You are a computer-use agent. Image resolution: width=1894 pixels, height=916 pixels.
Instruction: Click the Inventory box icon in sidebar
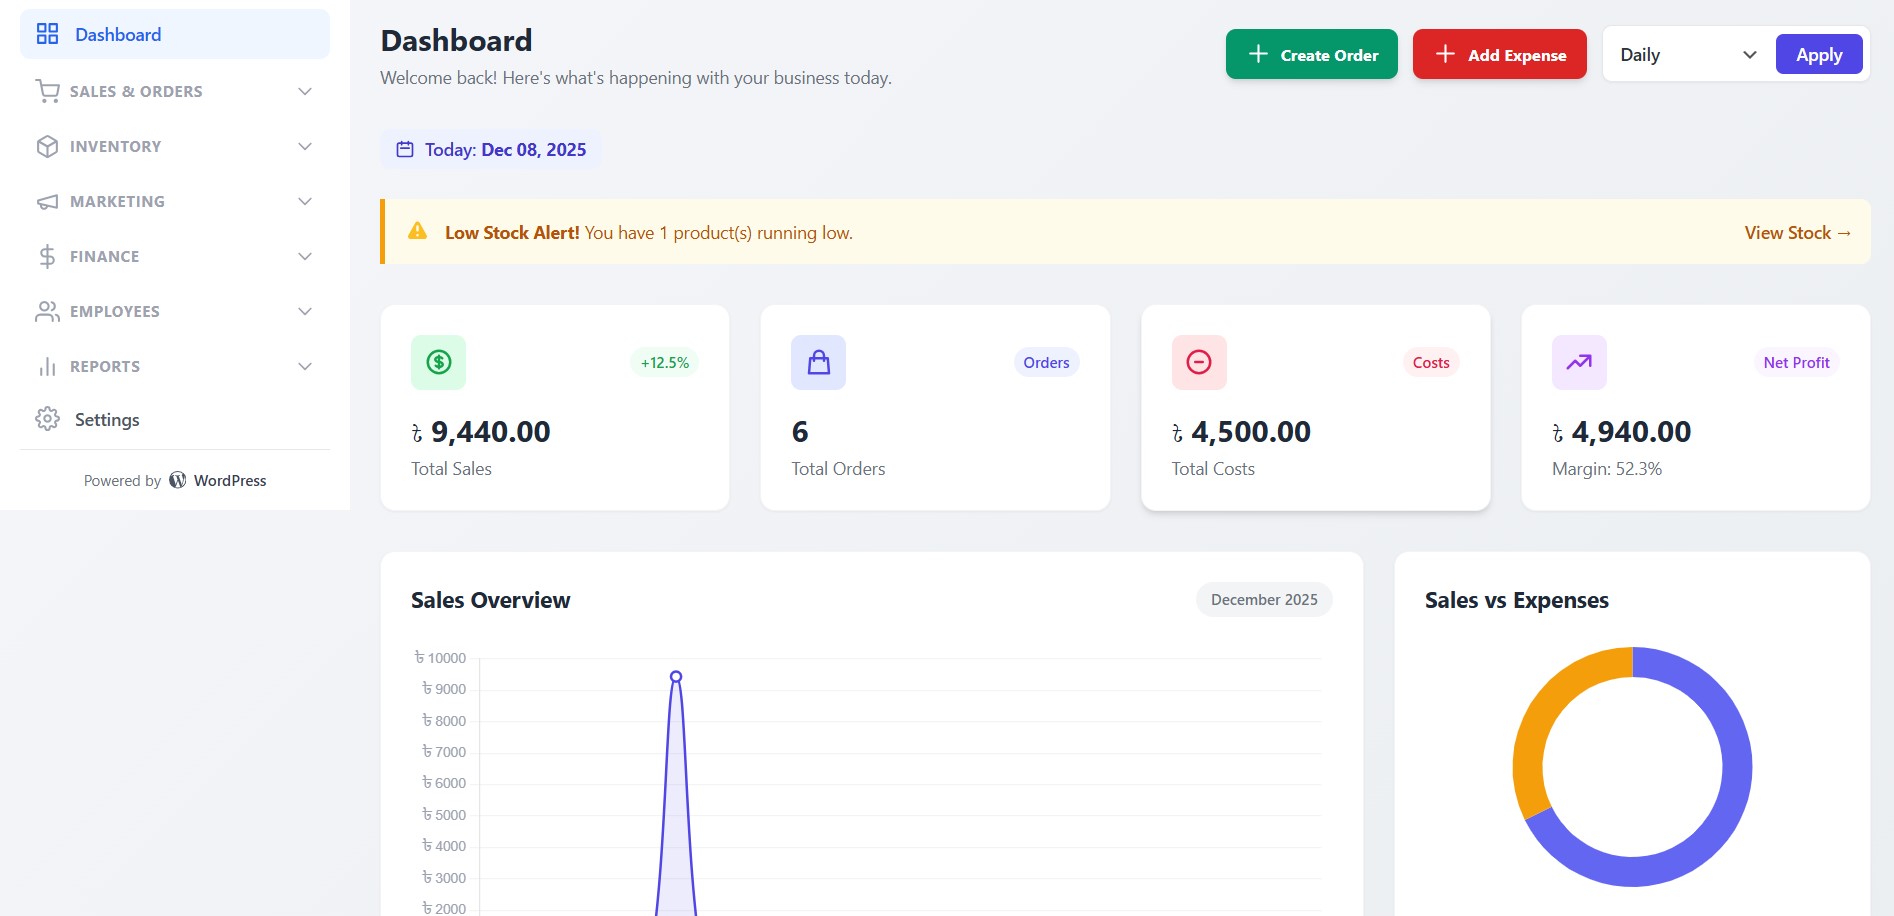47,146
